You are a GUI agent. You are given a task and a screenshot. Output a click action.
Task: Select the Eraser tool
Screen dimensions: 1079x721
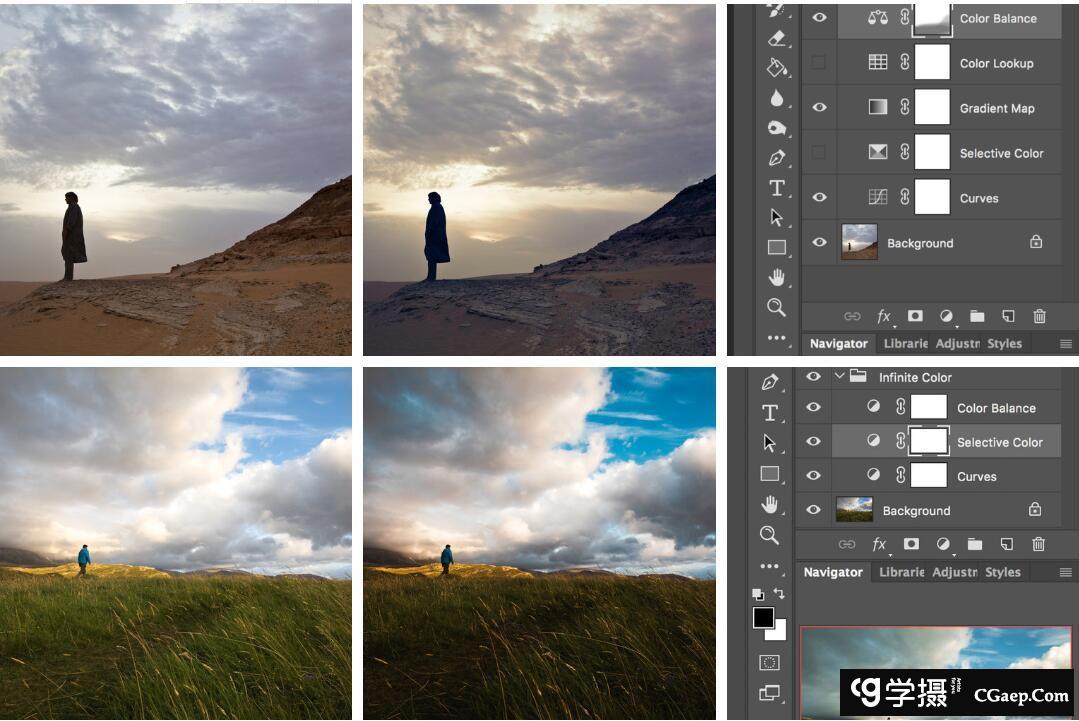[777, 38]
